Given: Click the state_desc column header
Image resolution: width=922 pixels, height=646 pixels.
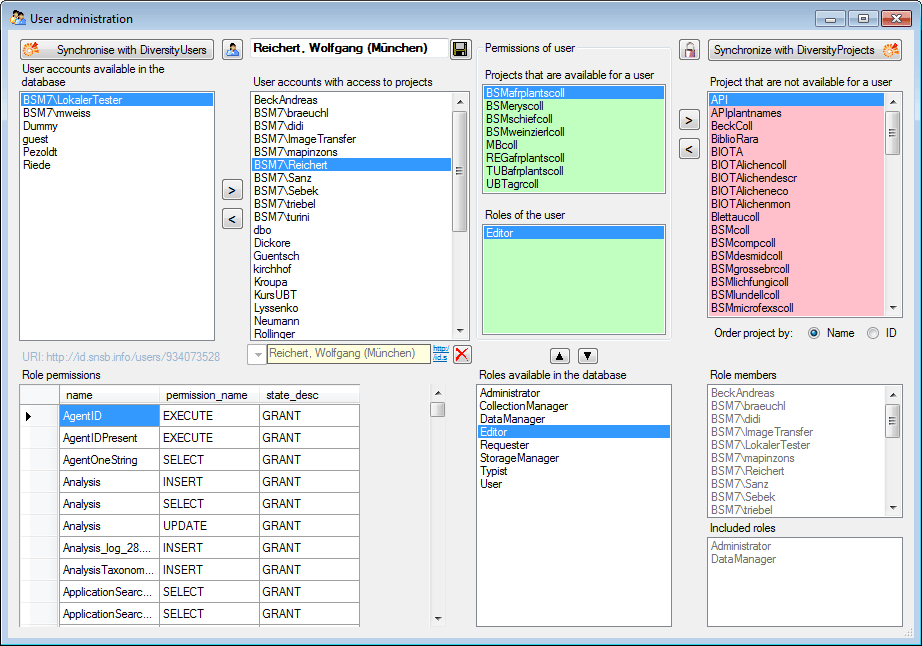Looking at the screenshot, I should [309, 395].
